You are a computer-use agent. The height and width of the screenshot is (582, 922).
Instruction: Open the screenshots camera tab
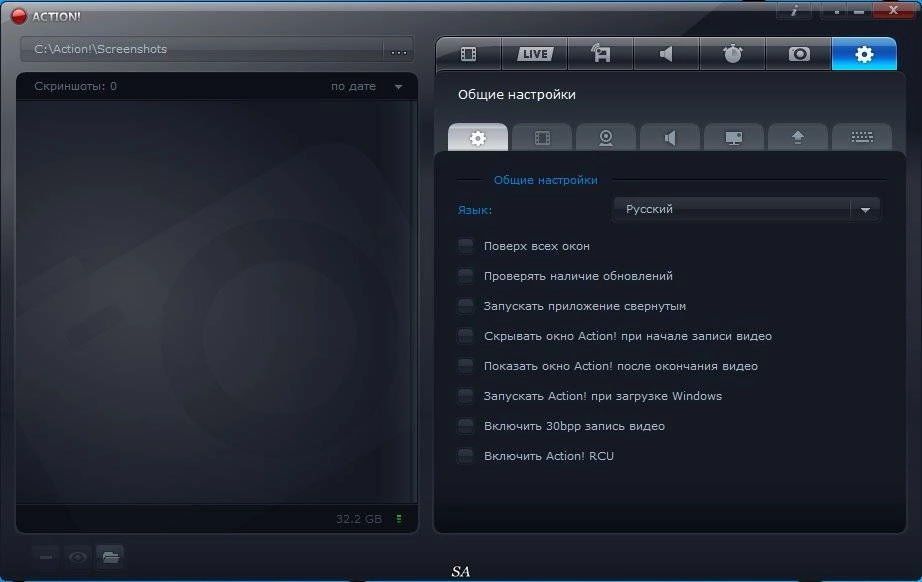[x=799, y=54]
